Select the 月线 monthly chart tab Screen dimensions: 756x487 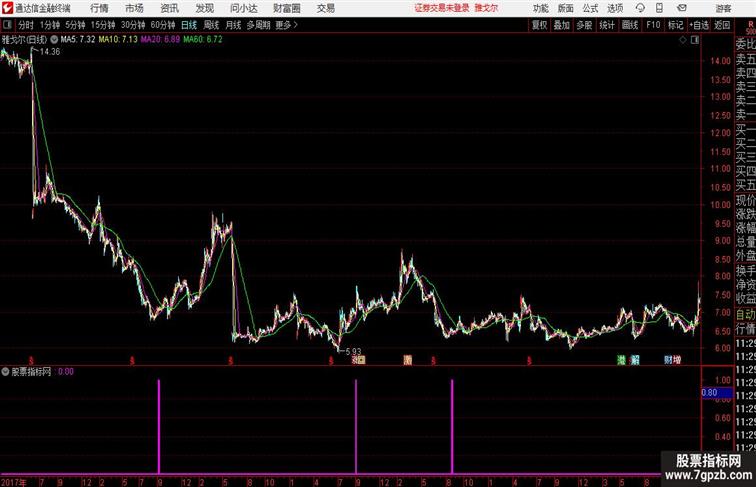point(233,25)
